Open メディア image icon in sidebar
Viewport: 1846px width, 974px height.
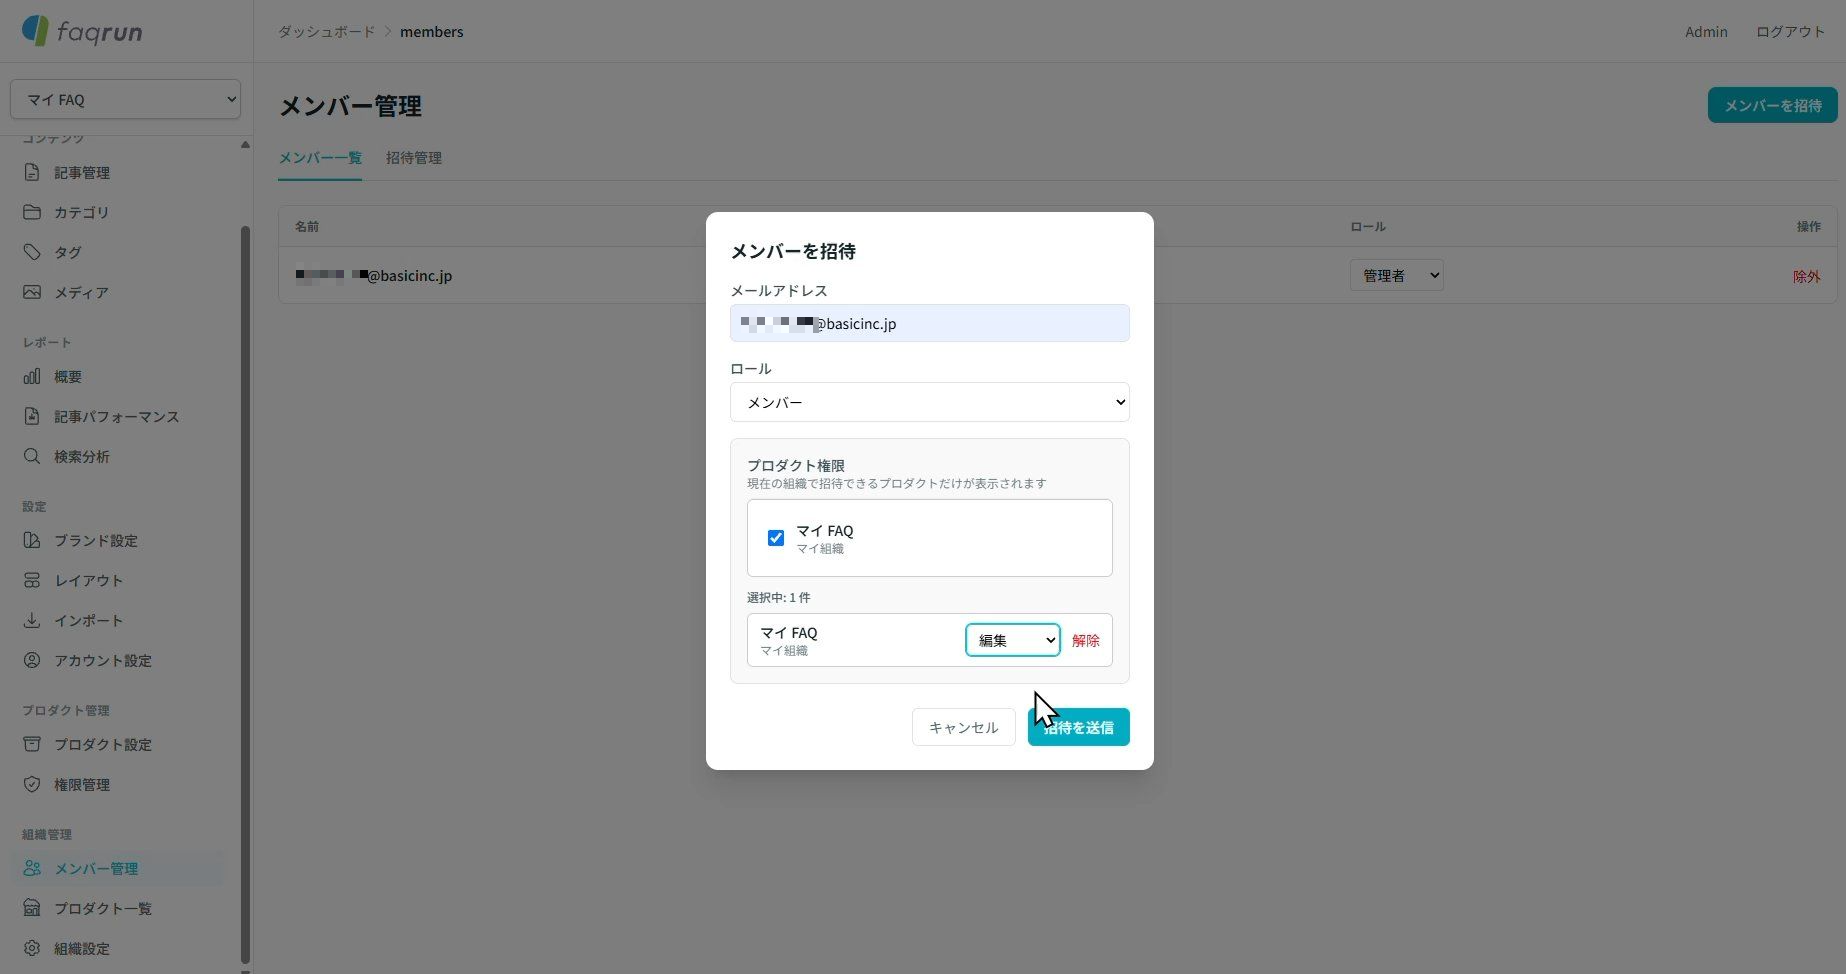32,292
